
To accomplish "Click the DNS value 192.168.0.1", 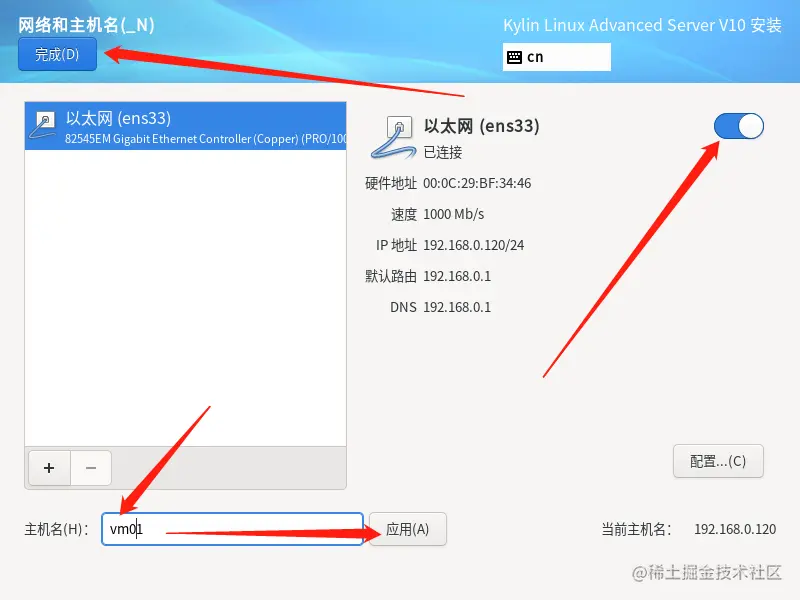I will coord(457,307).
